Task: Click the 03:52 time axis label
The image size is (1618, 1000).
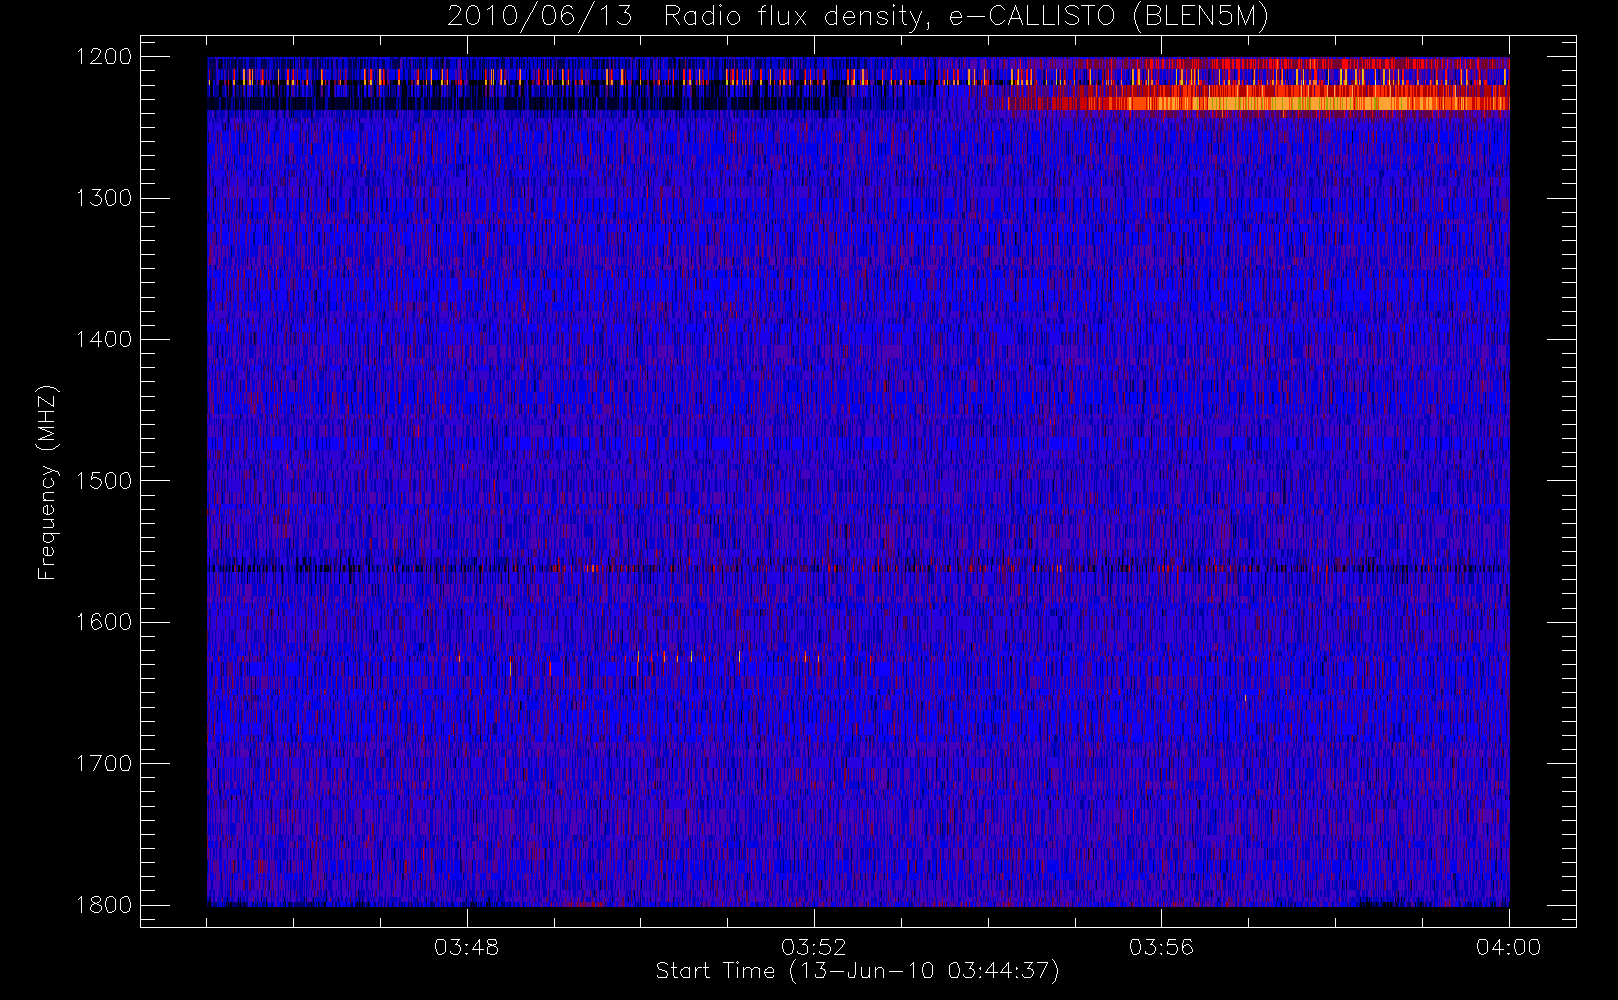Action: 813,947
